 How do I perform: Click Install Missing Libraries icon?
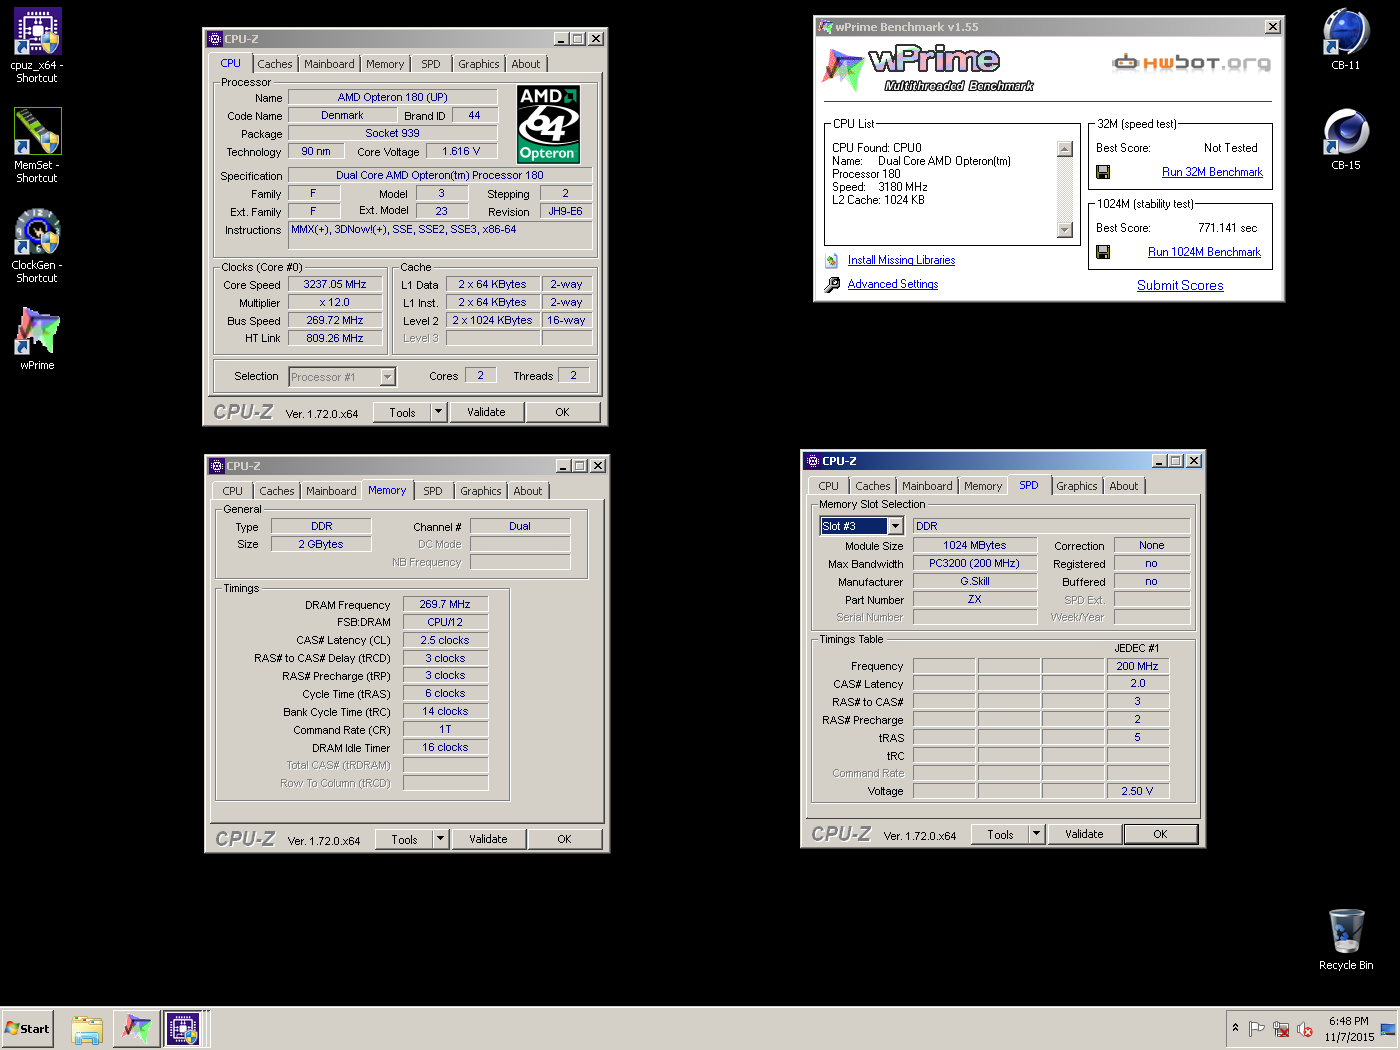(832, 260)
